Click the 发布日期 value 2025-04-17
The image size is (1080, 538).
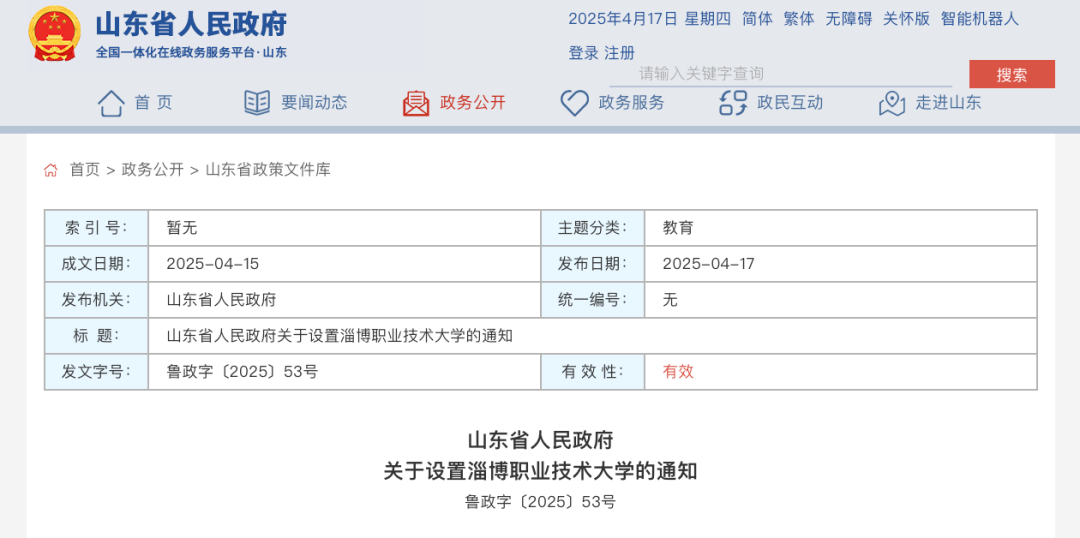709,264
